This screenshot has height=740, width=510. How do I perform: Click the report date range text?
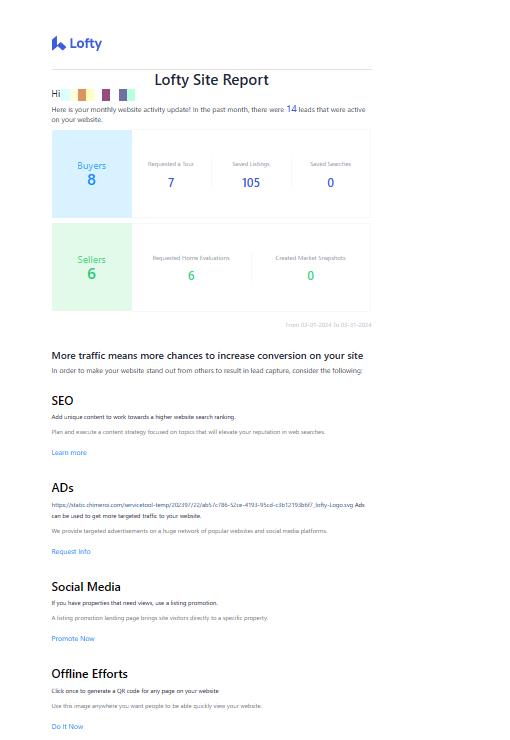tap(328, 325)
